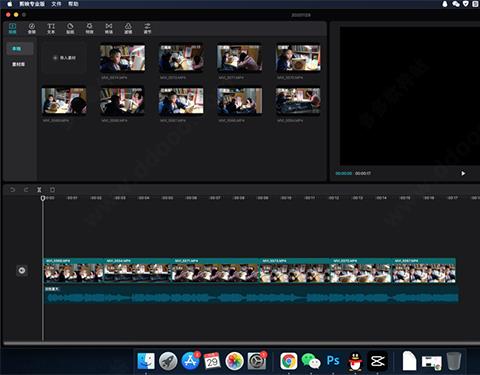The image size is (480, 375).
Task: Open the 音频 (Audio) tab
Action: coord(32,29)
